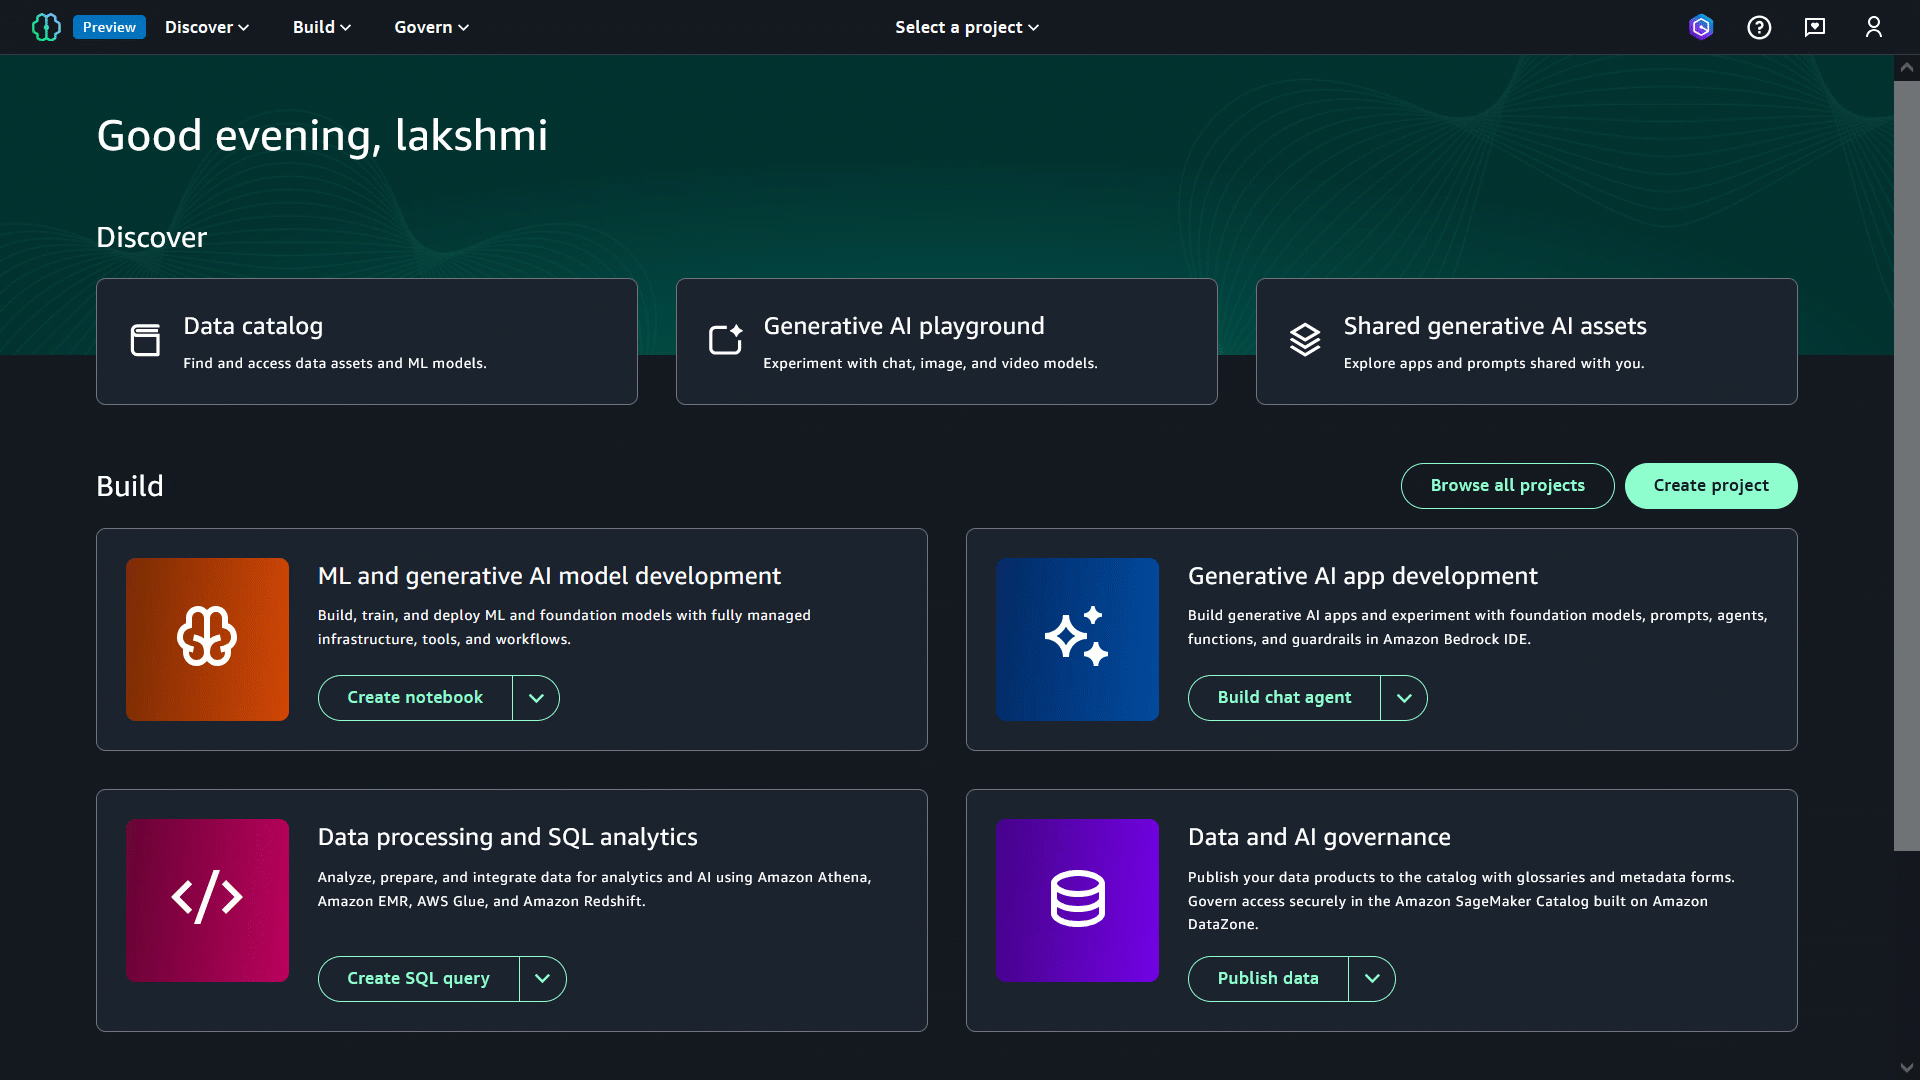1920x1080 pixels.
Task: Click the purple database governance tile icon
Action: tap(1077, 900)
